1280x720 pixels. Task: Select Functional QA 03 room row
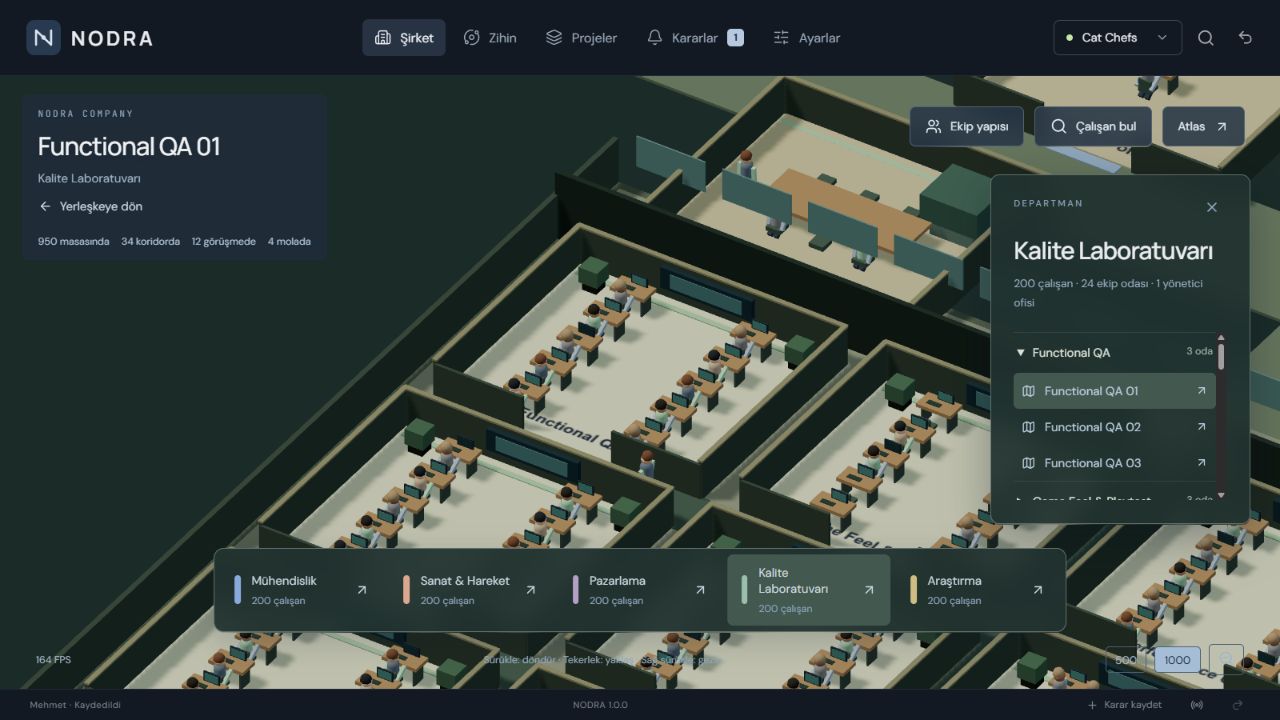pos(1115,463)
